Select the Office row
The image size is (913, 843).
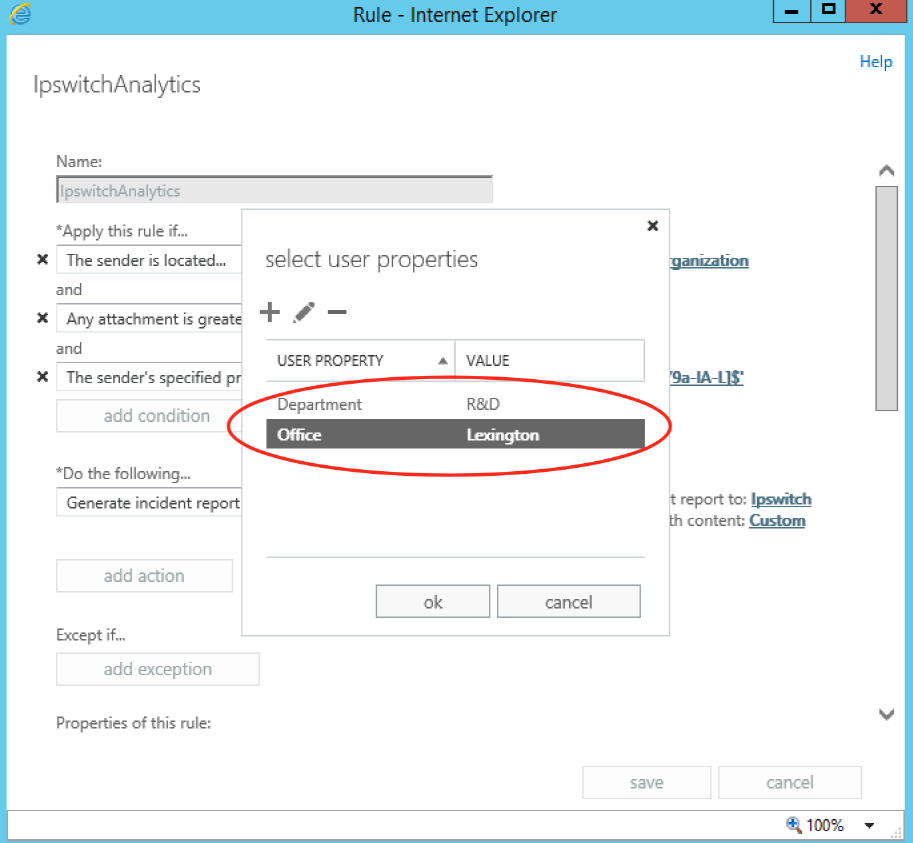coord(455,434)
